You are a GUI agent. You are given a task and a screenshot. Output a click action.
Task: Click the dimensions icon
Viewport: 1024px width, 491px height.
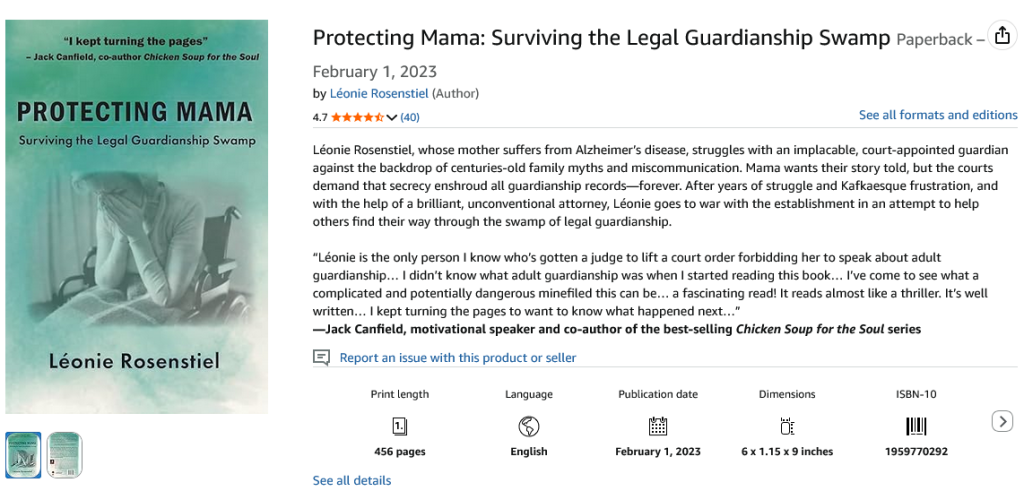coord(786,426)
